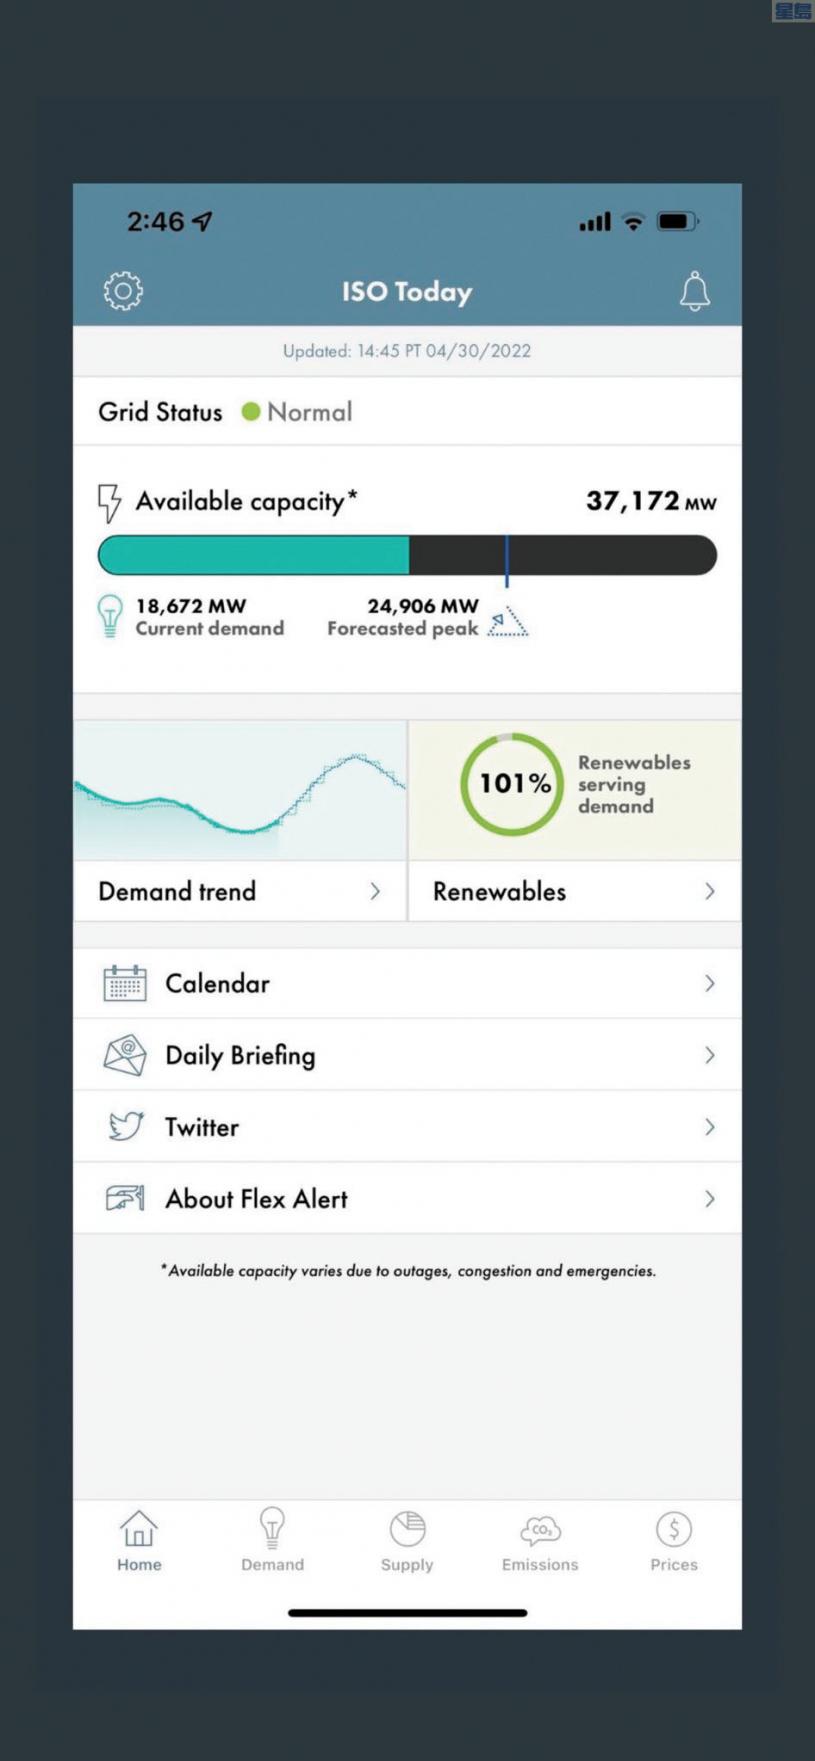Tap the available capacity progress bar
The width and height of the screenshot is (815, 1761).
click(407, 555)
